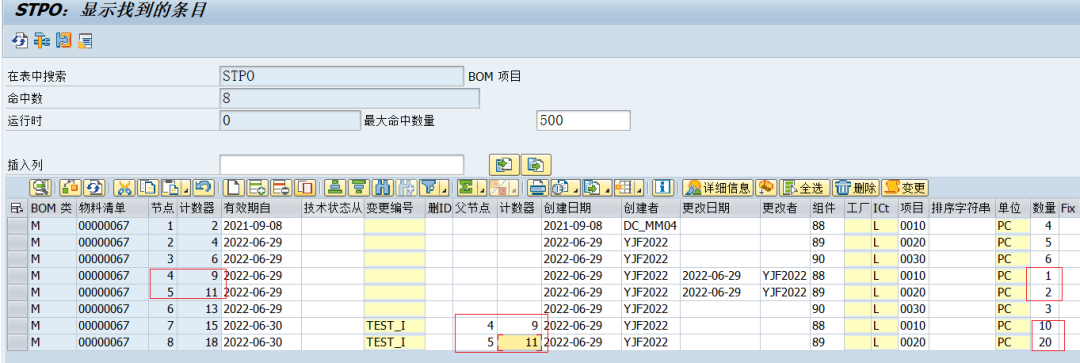Click the 删除 delete button

[x=855, y=187]
